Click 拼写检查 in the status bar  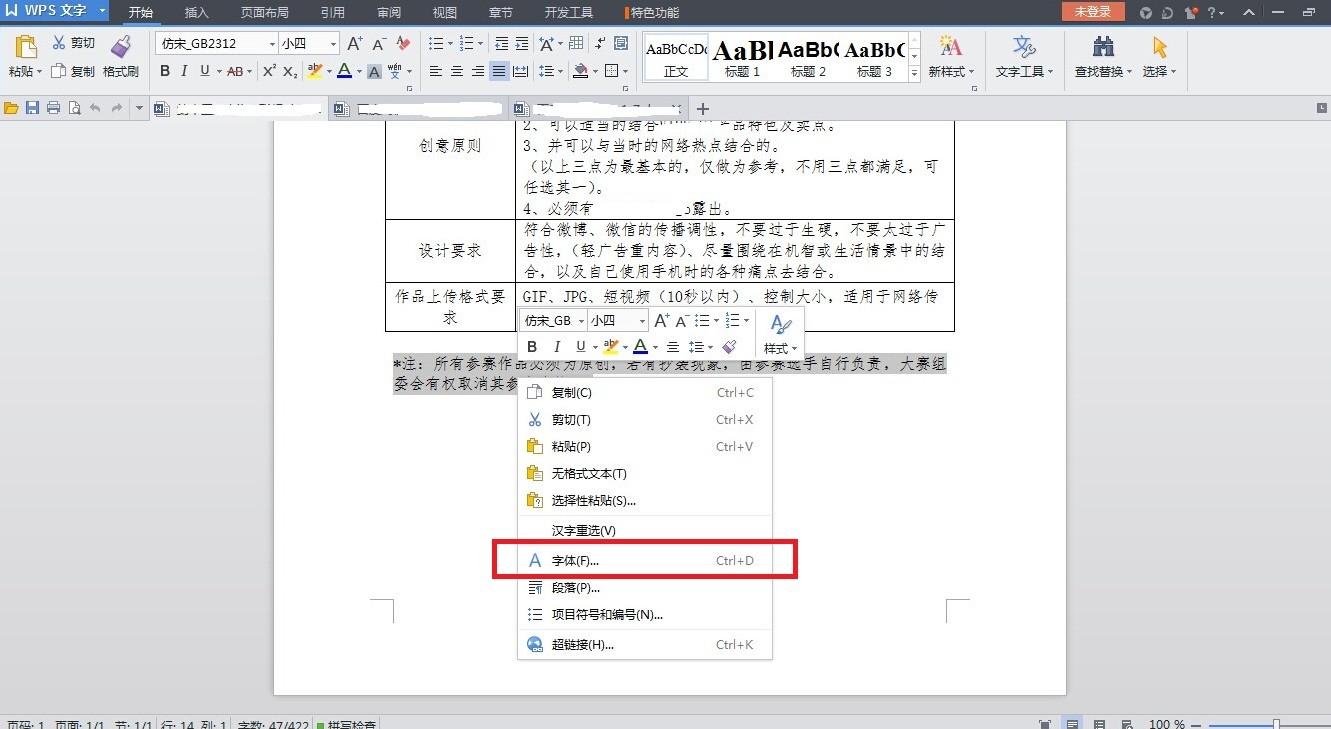click(352, 723)
